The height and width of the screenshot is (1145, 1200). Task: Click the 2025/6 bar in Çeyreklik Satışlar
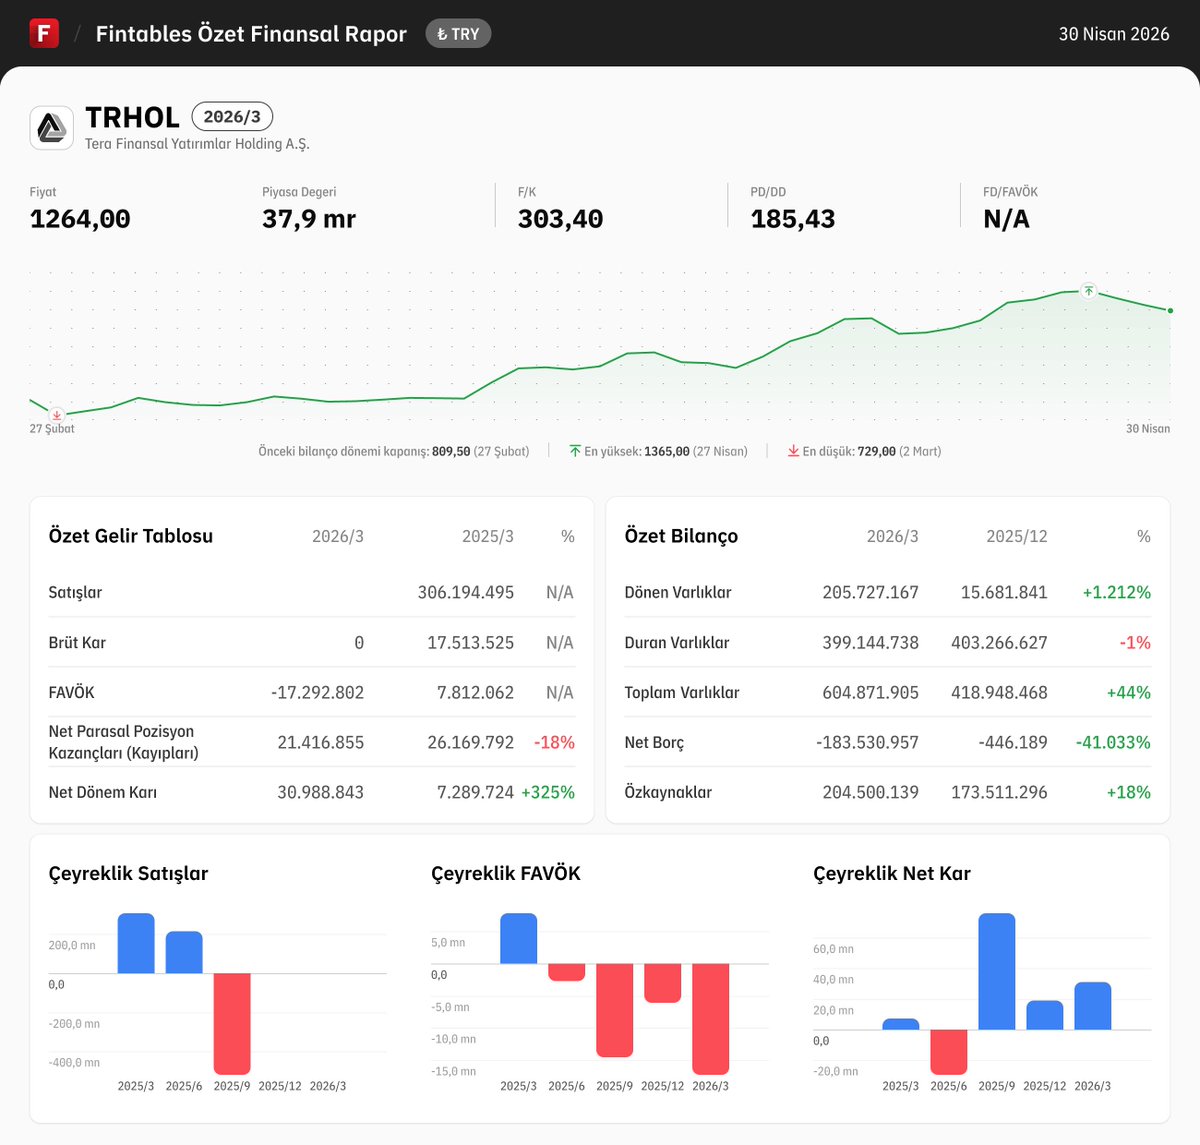[184, 952]
